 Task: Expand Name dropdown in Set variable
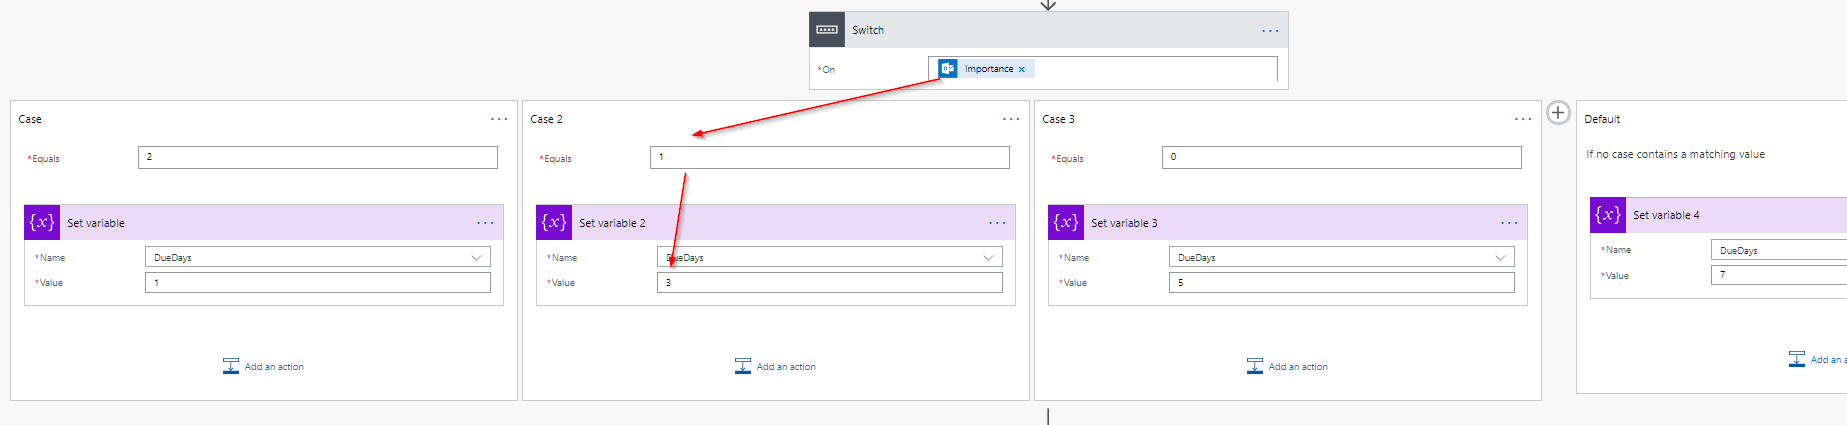pyautogui.click(x=477, y=258)
